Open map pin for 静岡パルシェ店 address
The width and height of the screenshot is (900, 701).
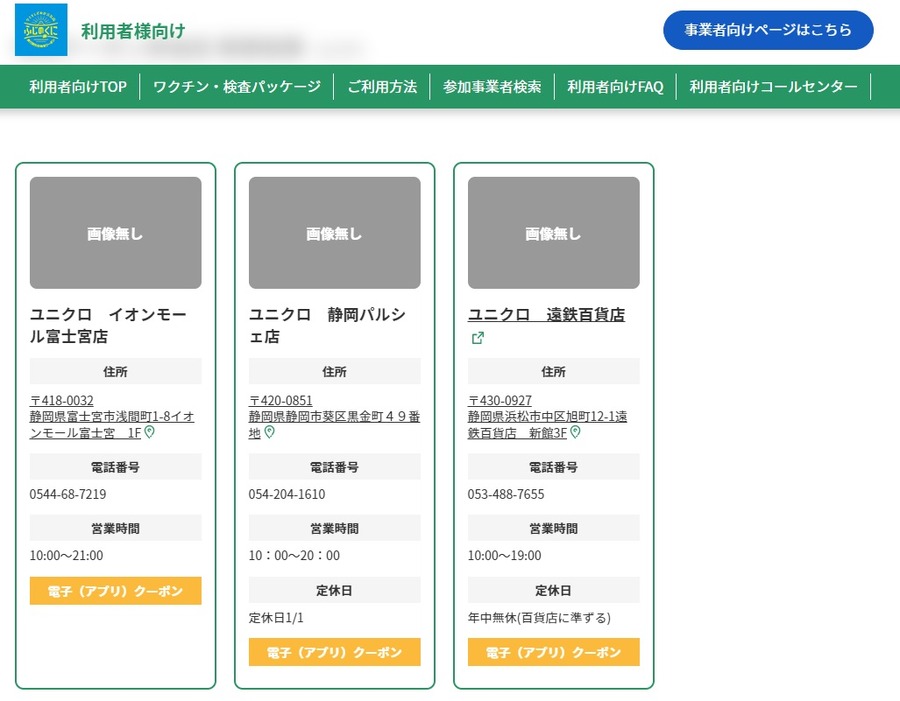coord(270,432)
